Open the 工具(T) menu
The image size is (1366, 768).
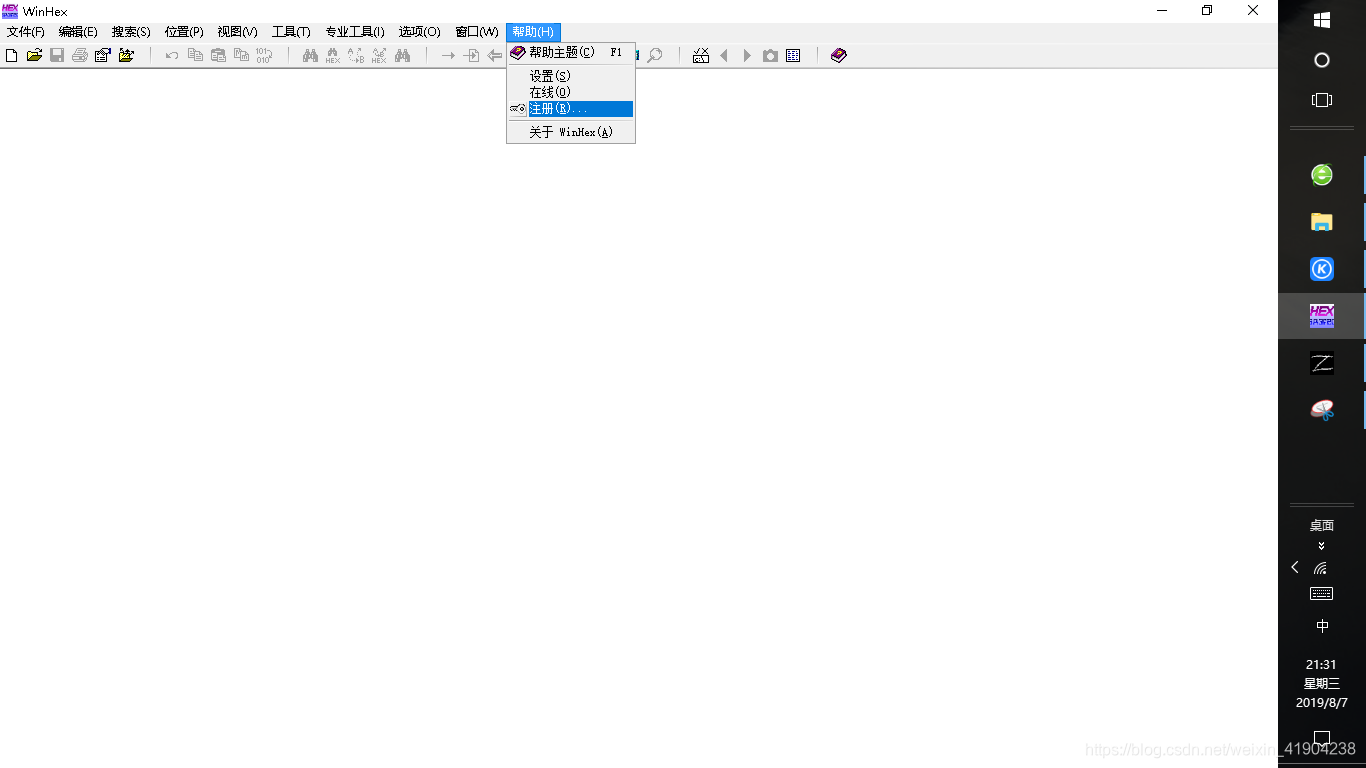291,32
